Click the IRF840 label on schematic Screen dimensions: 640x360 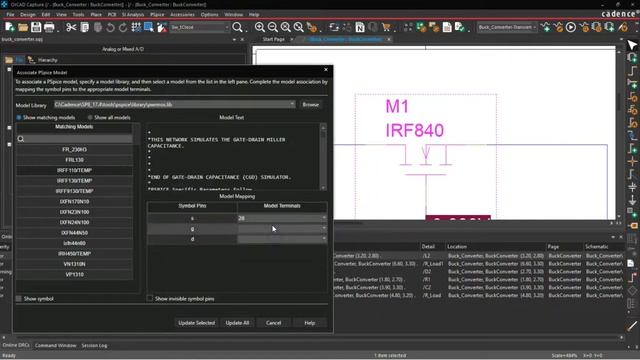click(415, 131)
